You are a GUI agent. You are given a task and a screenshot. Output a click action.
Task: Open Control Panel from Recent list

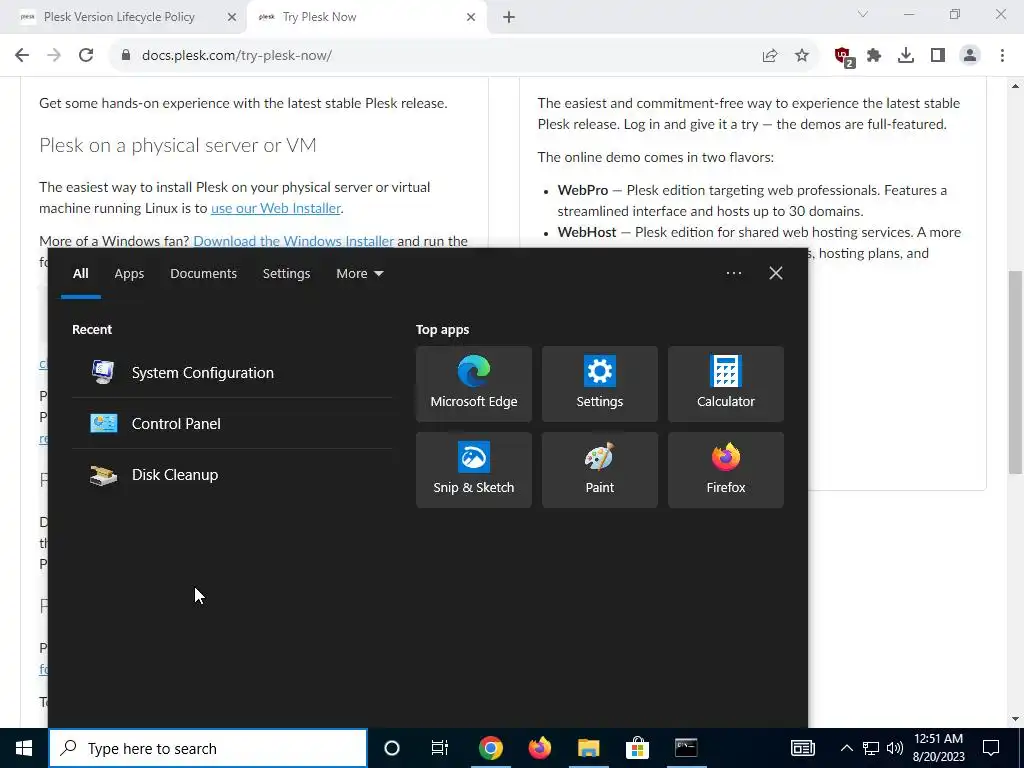click(232, 423)
